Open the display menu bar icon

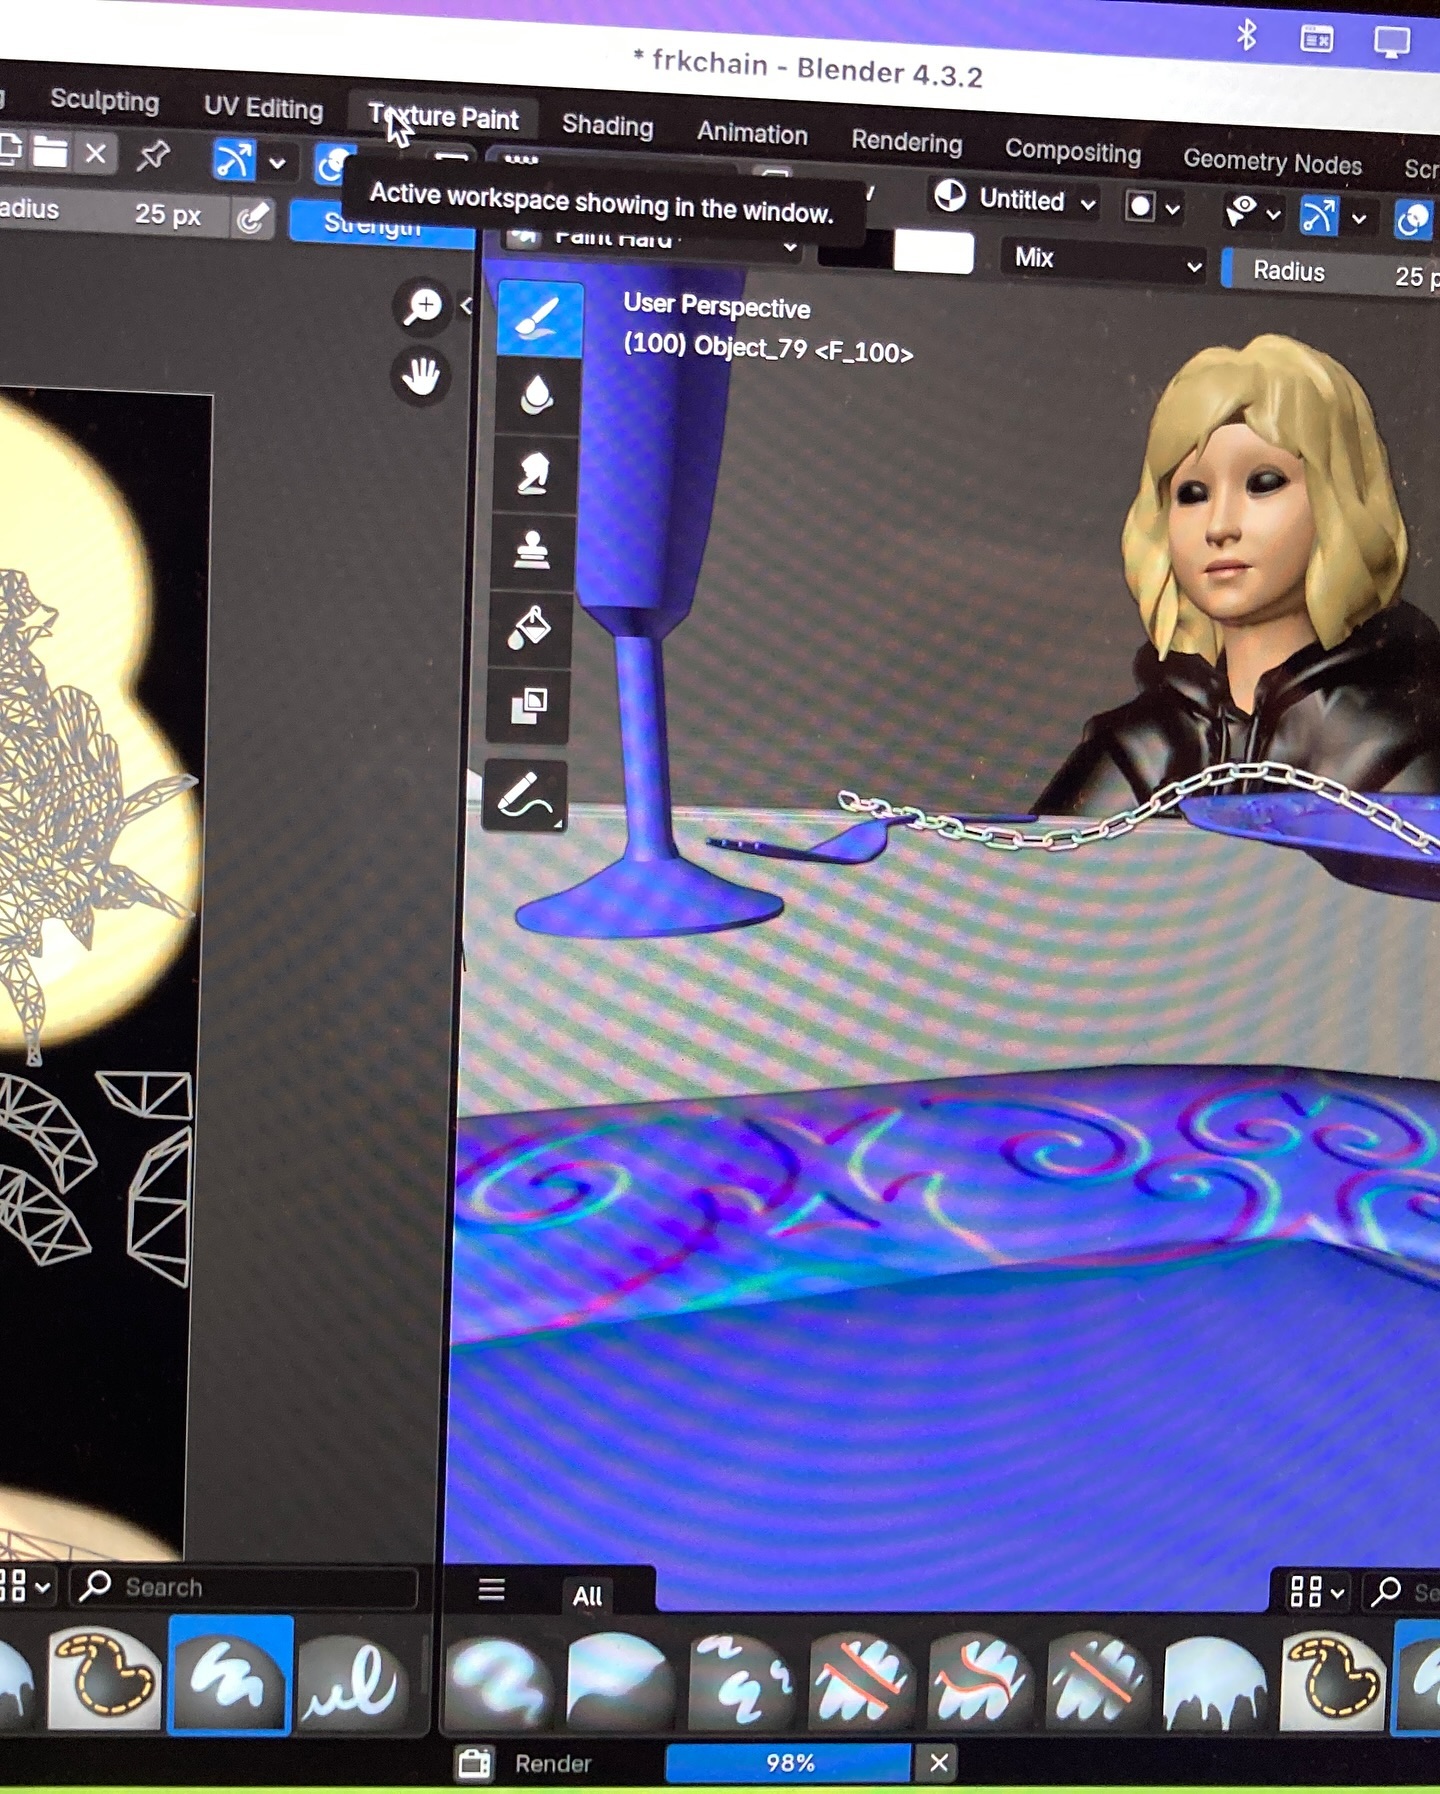pos(1391,43)
